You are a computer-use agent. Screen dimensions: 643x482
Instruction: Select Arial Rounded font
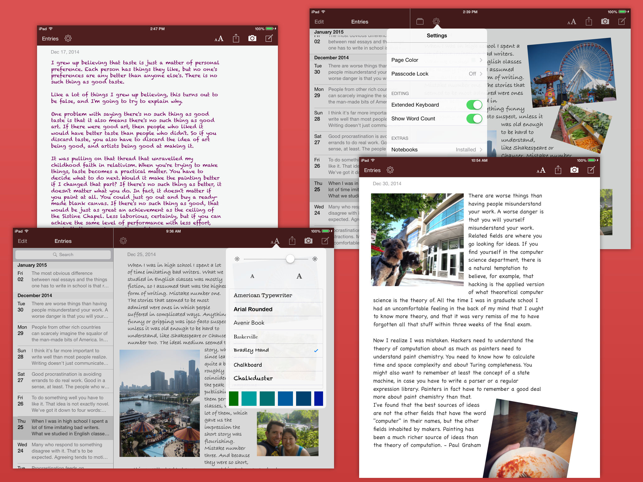278,309
